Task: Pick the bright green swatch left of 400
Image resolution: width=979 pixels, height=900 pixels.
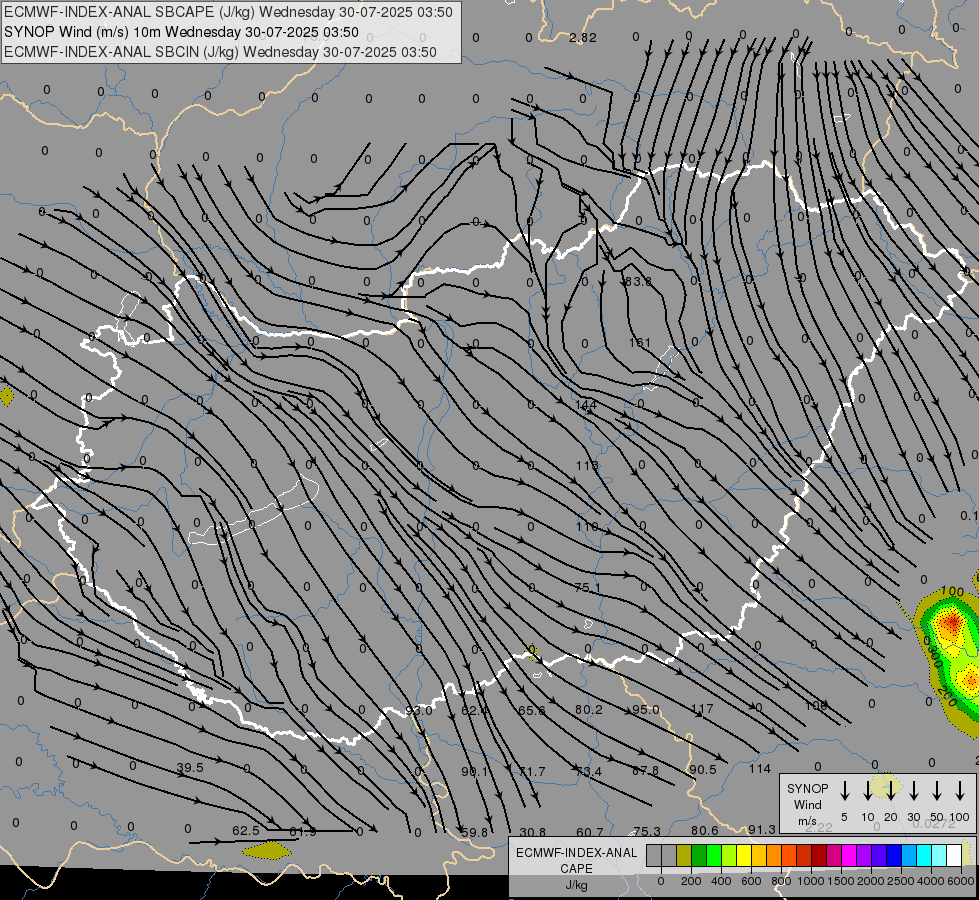Action: pyautogui.click(x=714, y=855)
